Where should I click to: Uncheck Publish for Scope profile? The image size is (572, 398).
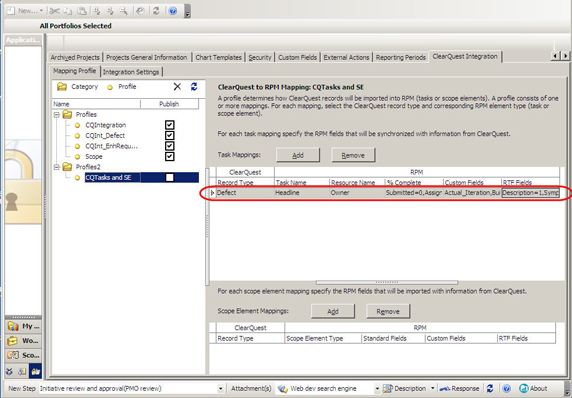pos(170,157)
